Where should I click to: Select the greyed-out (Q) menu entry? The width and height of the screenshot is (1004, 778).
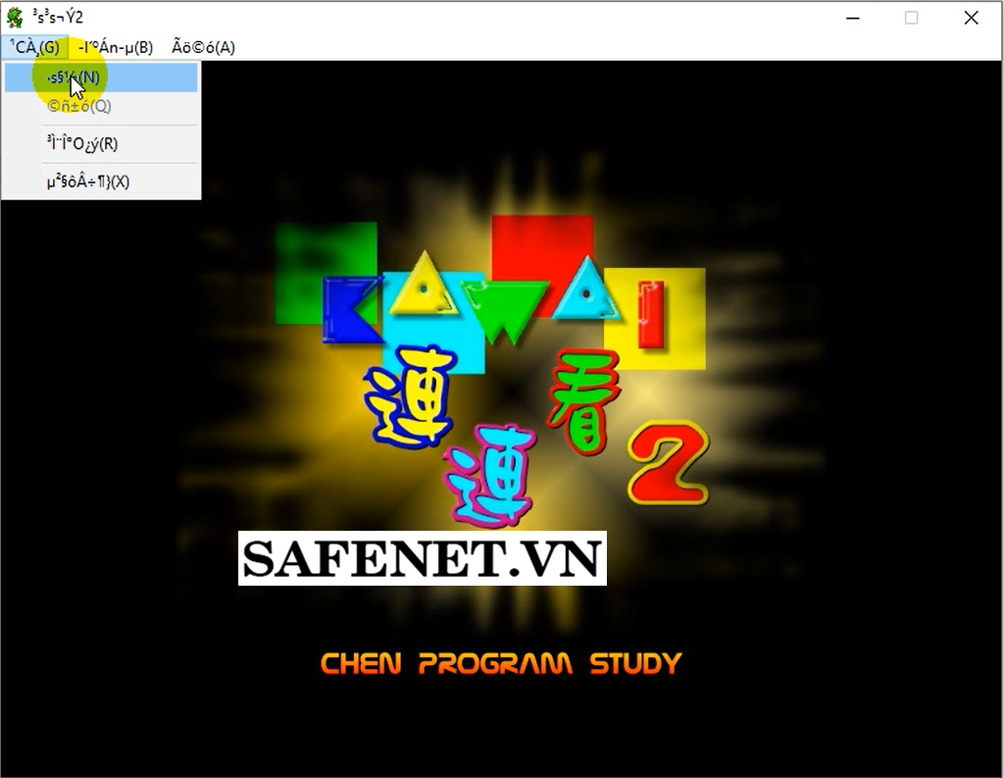click(x=101, y=106)
